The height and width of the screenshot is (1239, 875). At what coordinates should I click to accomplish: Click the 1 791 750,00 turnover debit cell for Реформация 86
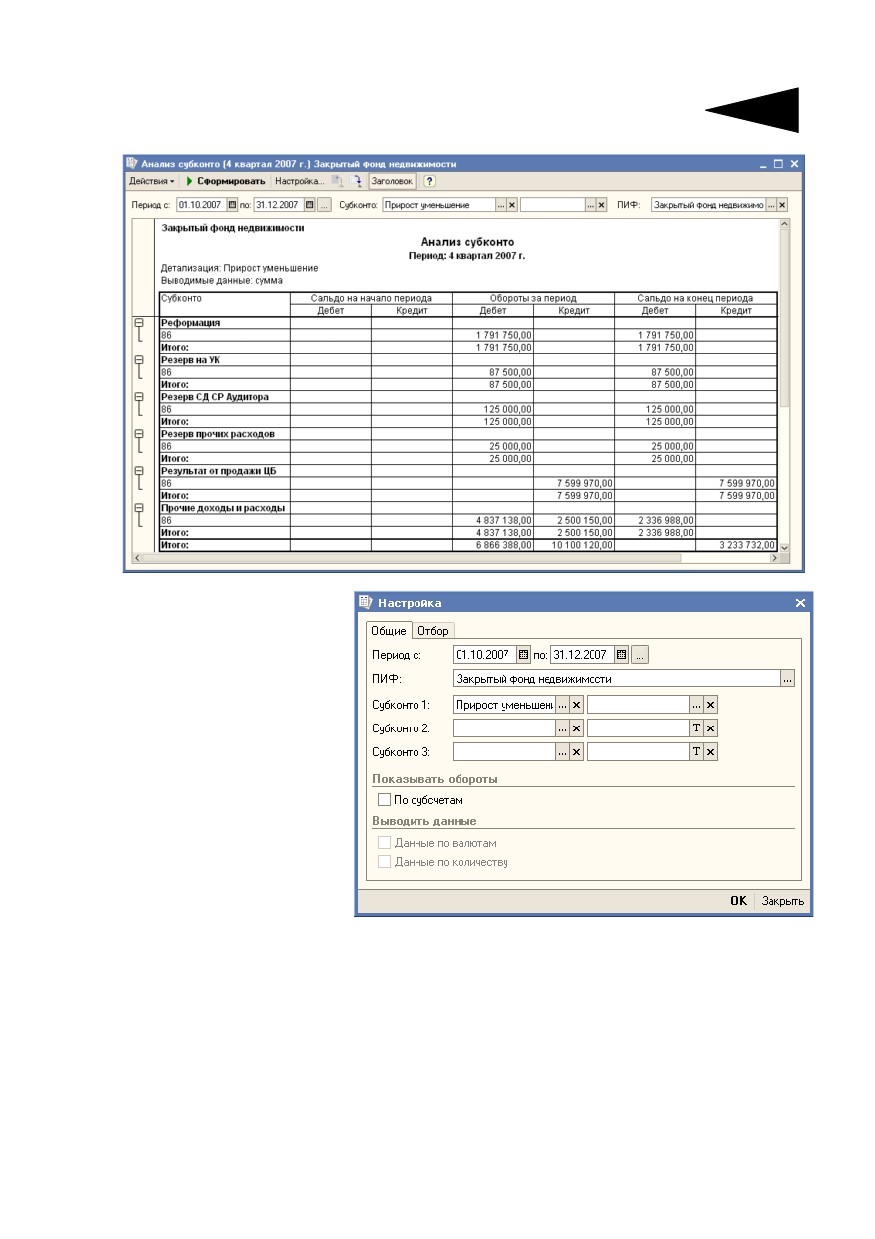[493, 335]
